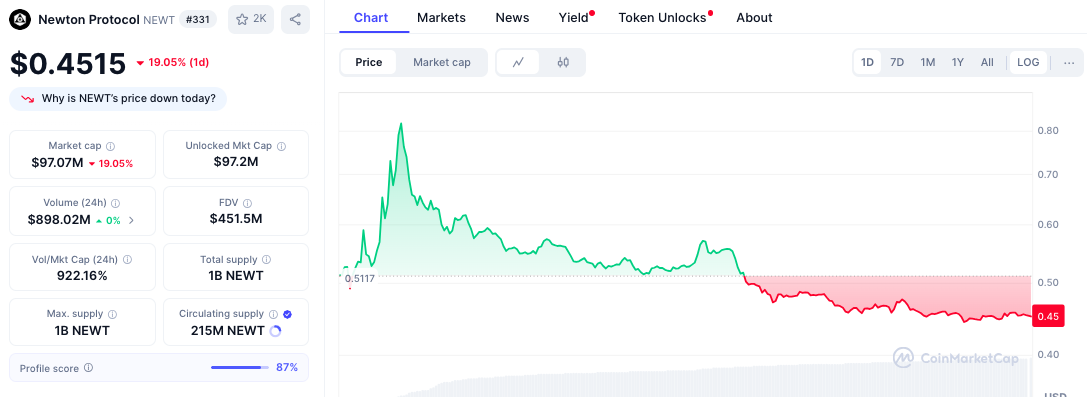Select the Price toggle
Viewport: 1087px width, 397px height.
[369, 62]
